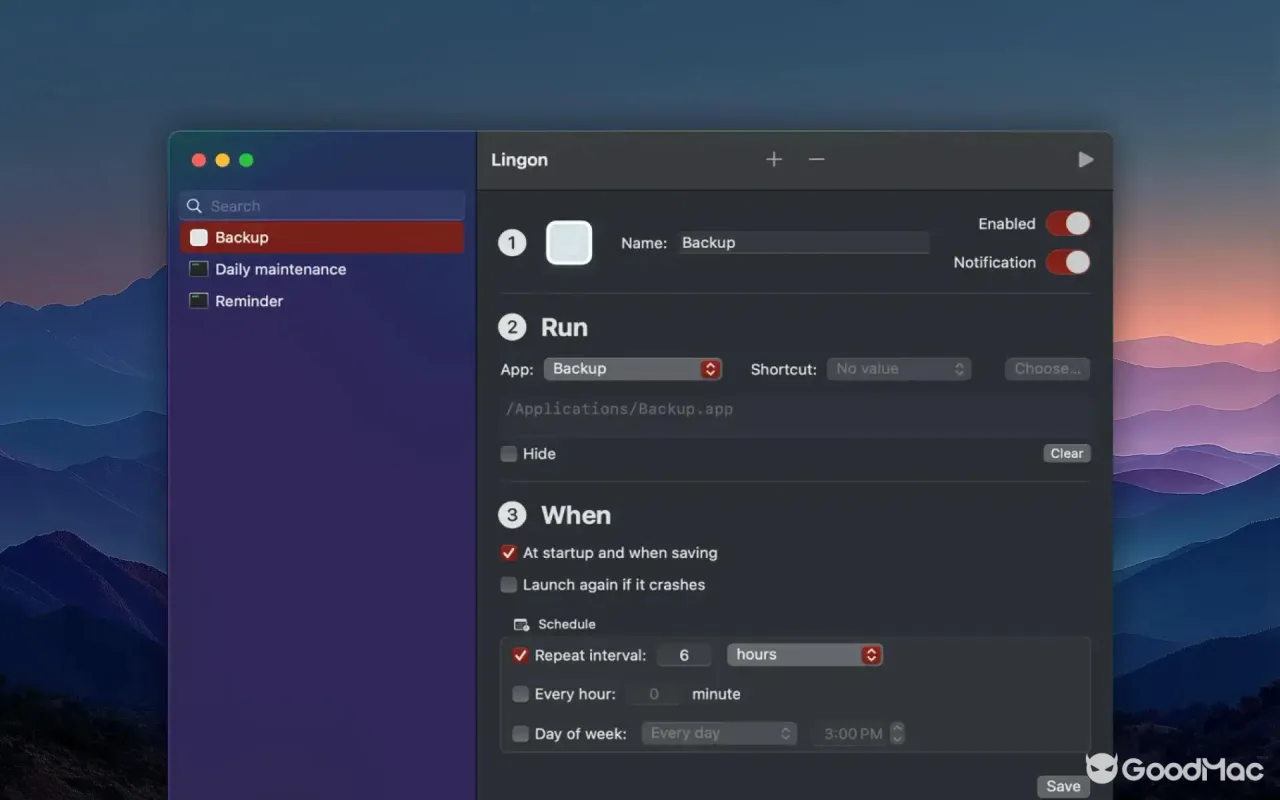Click the /Applications/Backup.app path field
Viewport: 1280px width, 800px height.
point(795,414)
